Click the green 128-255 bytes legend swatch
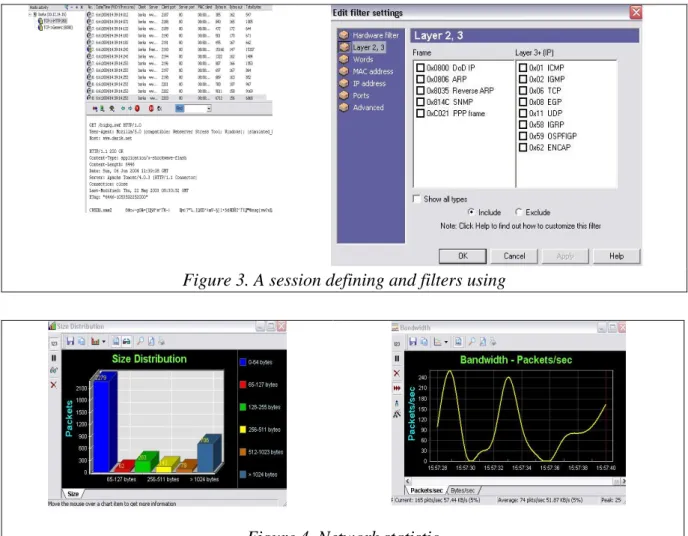688x536 pixels. tap(243, 407)
